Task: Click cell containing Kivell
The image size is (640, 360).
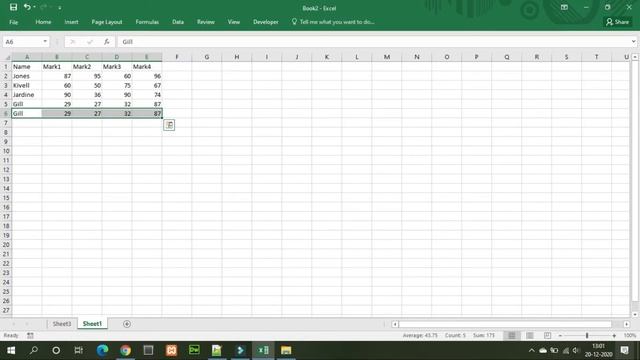Action: pos(27,85)
